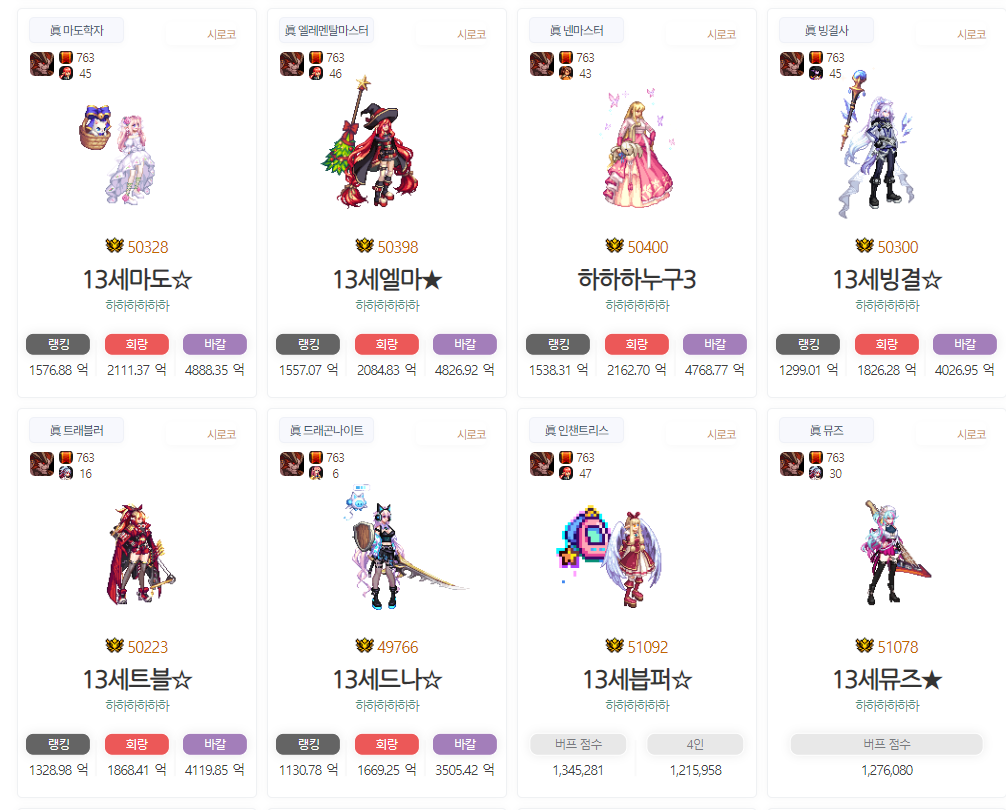Click the 4인 label in 인챈트리스 card
Screen dimensions: 1006x810
(x=695, y=745)
